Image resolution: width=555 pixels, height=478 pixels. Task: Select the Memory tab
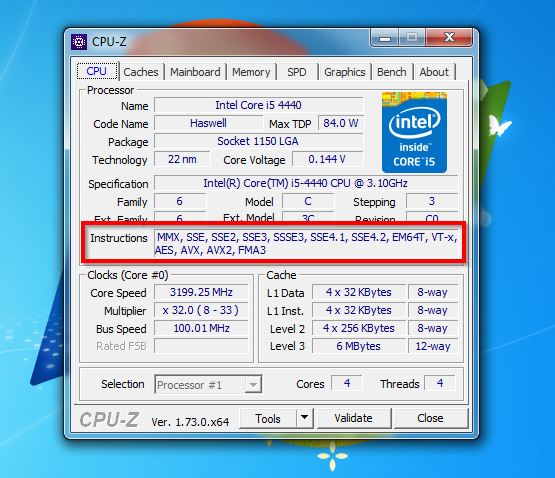point(251,72)
